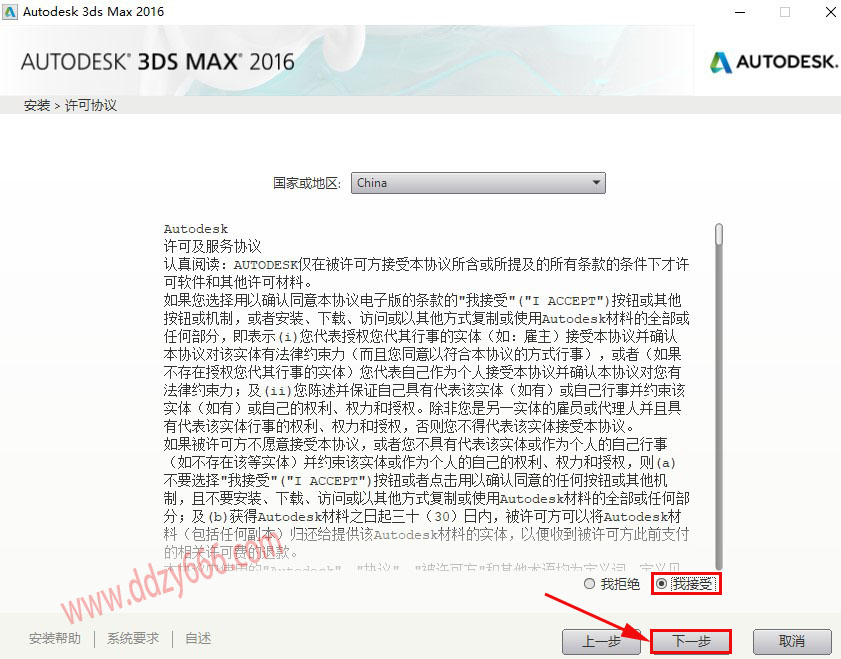The width and height of the screenshot is (841, 659).
Task: Open the 安装帮助 link
Action: pos(55,639)
